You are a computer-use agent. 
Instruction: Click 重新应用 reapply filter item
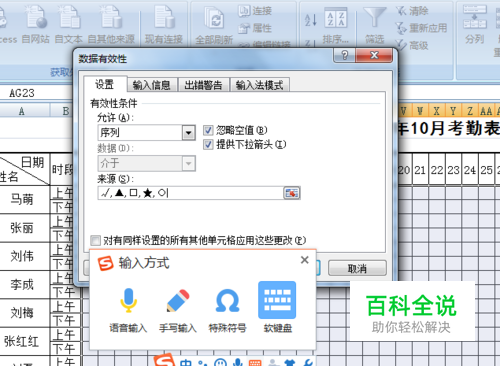[421, 28]
